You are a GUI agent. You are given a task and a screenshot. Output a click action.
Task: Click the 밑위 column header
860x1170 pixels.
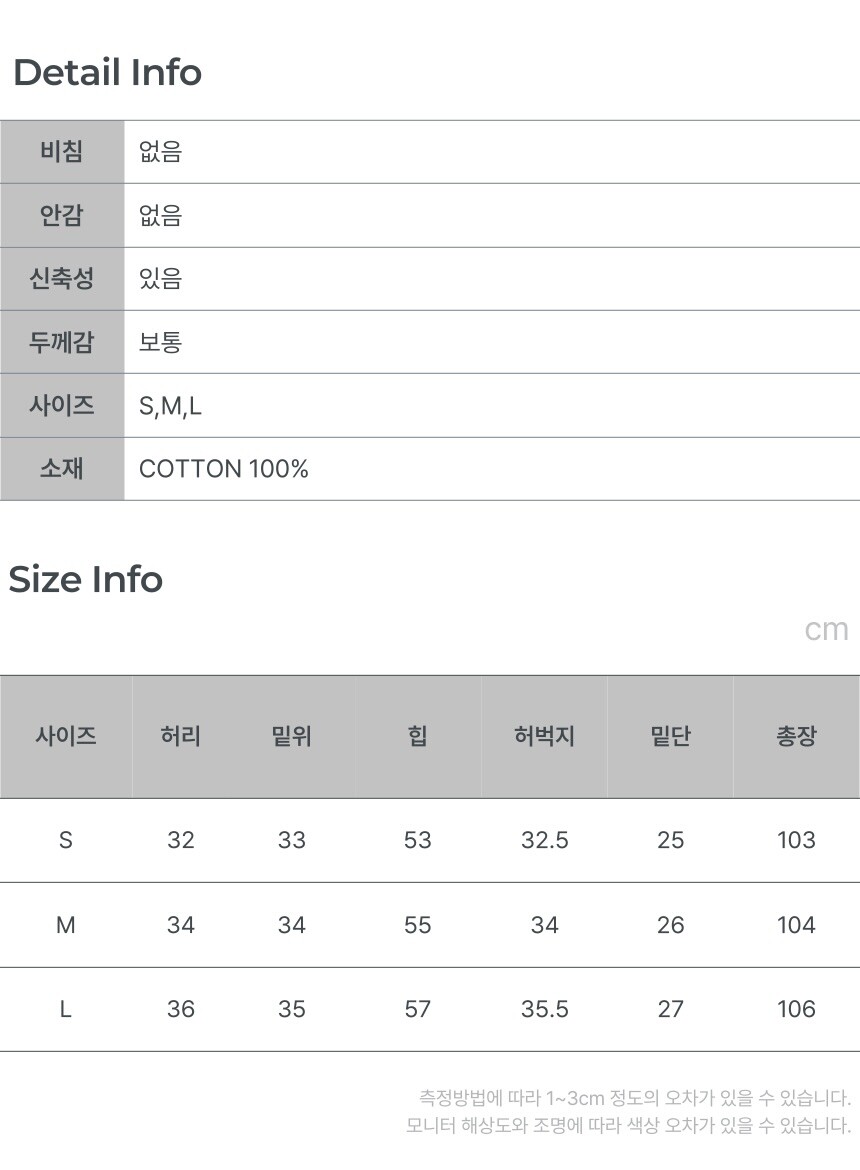[x=292, y=737]
